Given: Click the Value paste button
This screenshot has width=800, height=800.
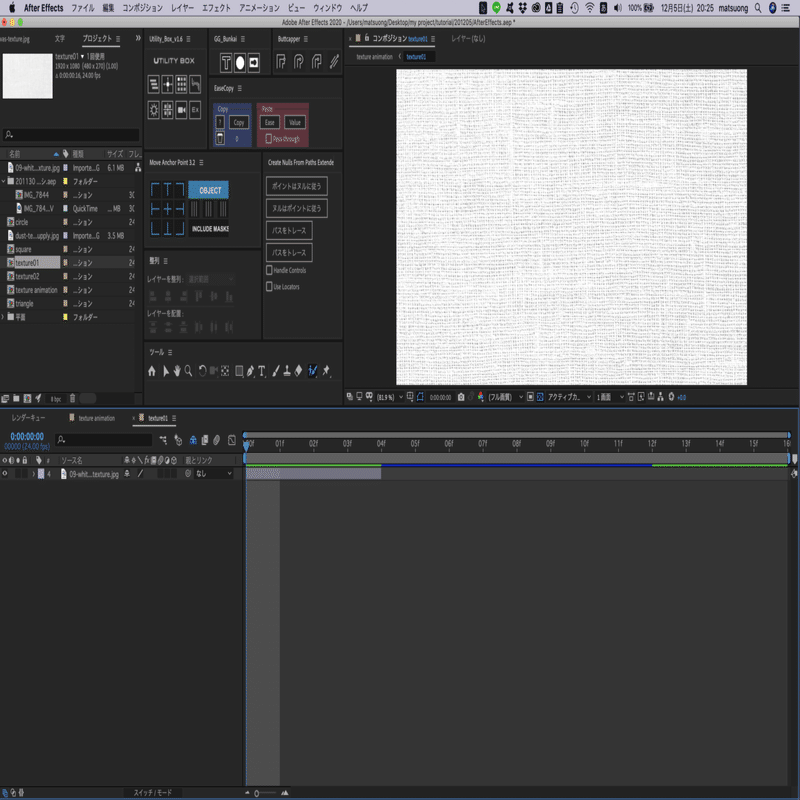Looking at the screenshot, I should 295,122.
